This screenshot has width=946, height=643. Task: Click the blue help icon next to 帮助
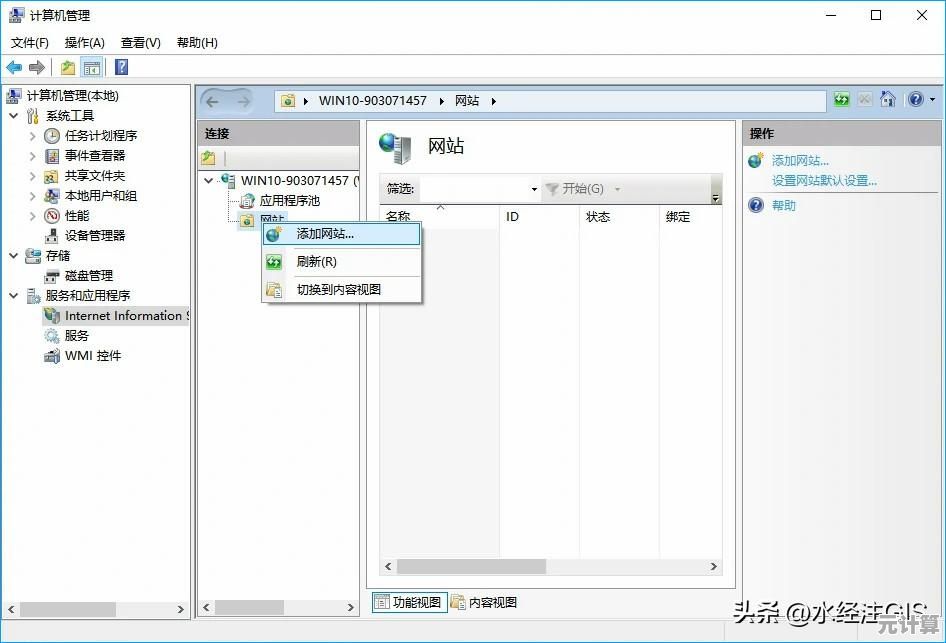[758, 205]
